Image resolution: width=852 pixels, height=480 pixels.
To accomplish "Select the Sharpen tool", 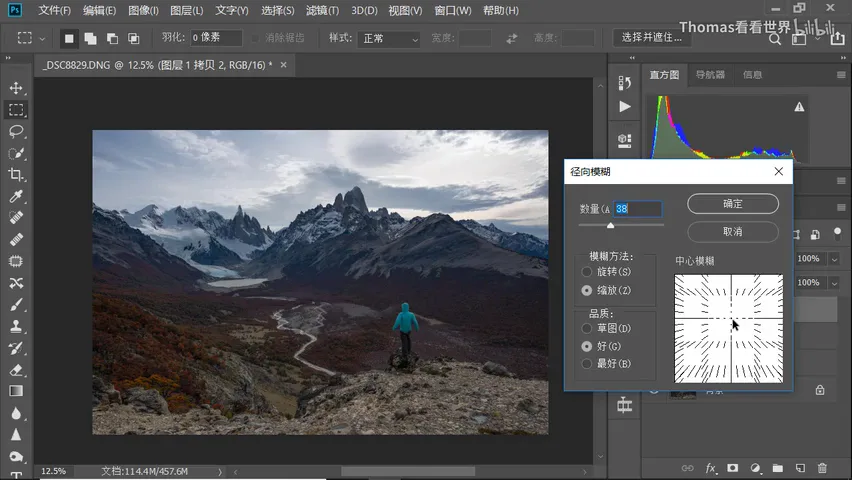I will [x=16, y=435].
